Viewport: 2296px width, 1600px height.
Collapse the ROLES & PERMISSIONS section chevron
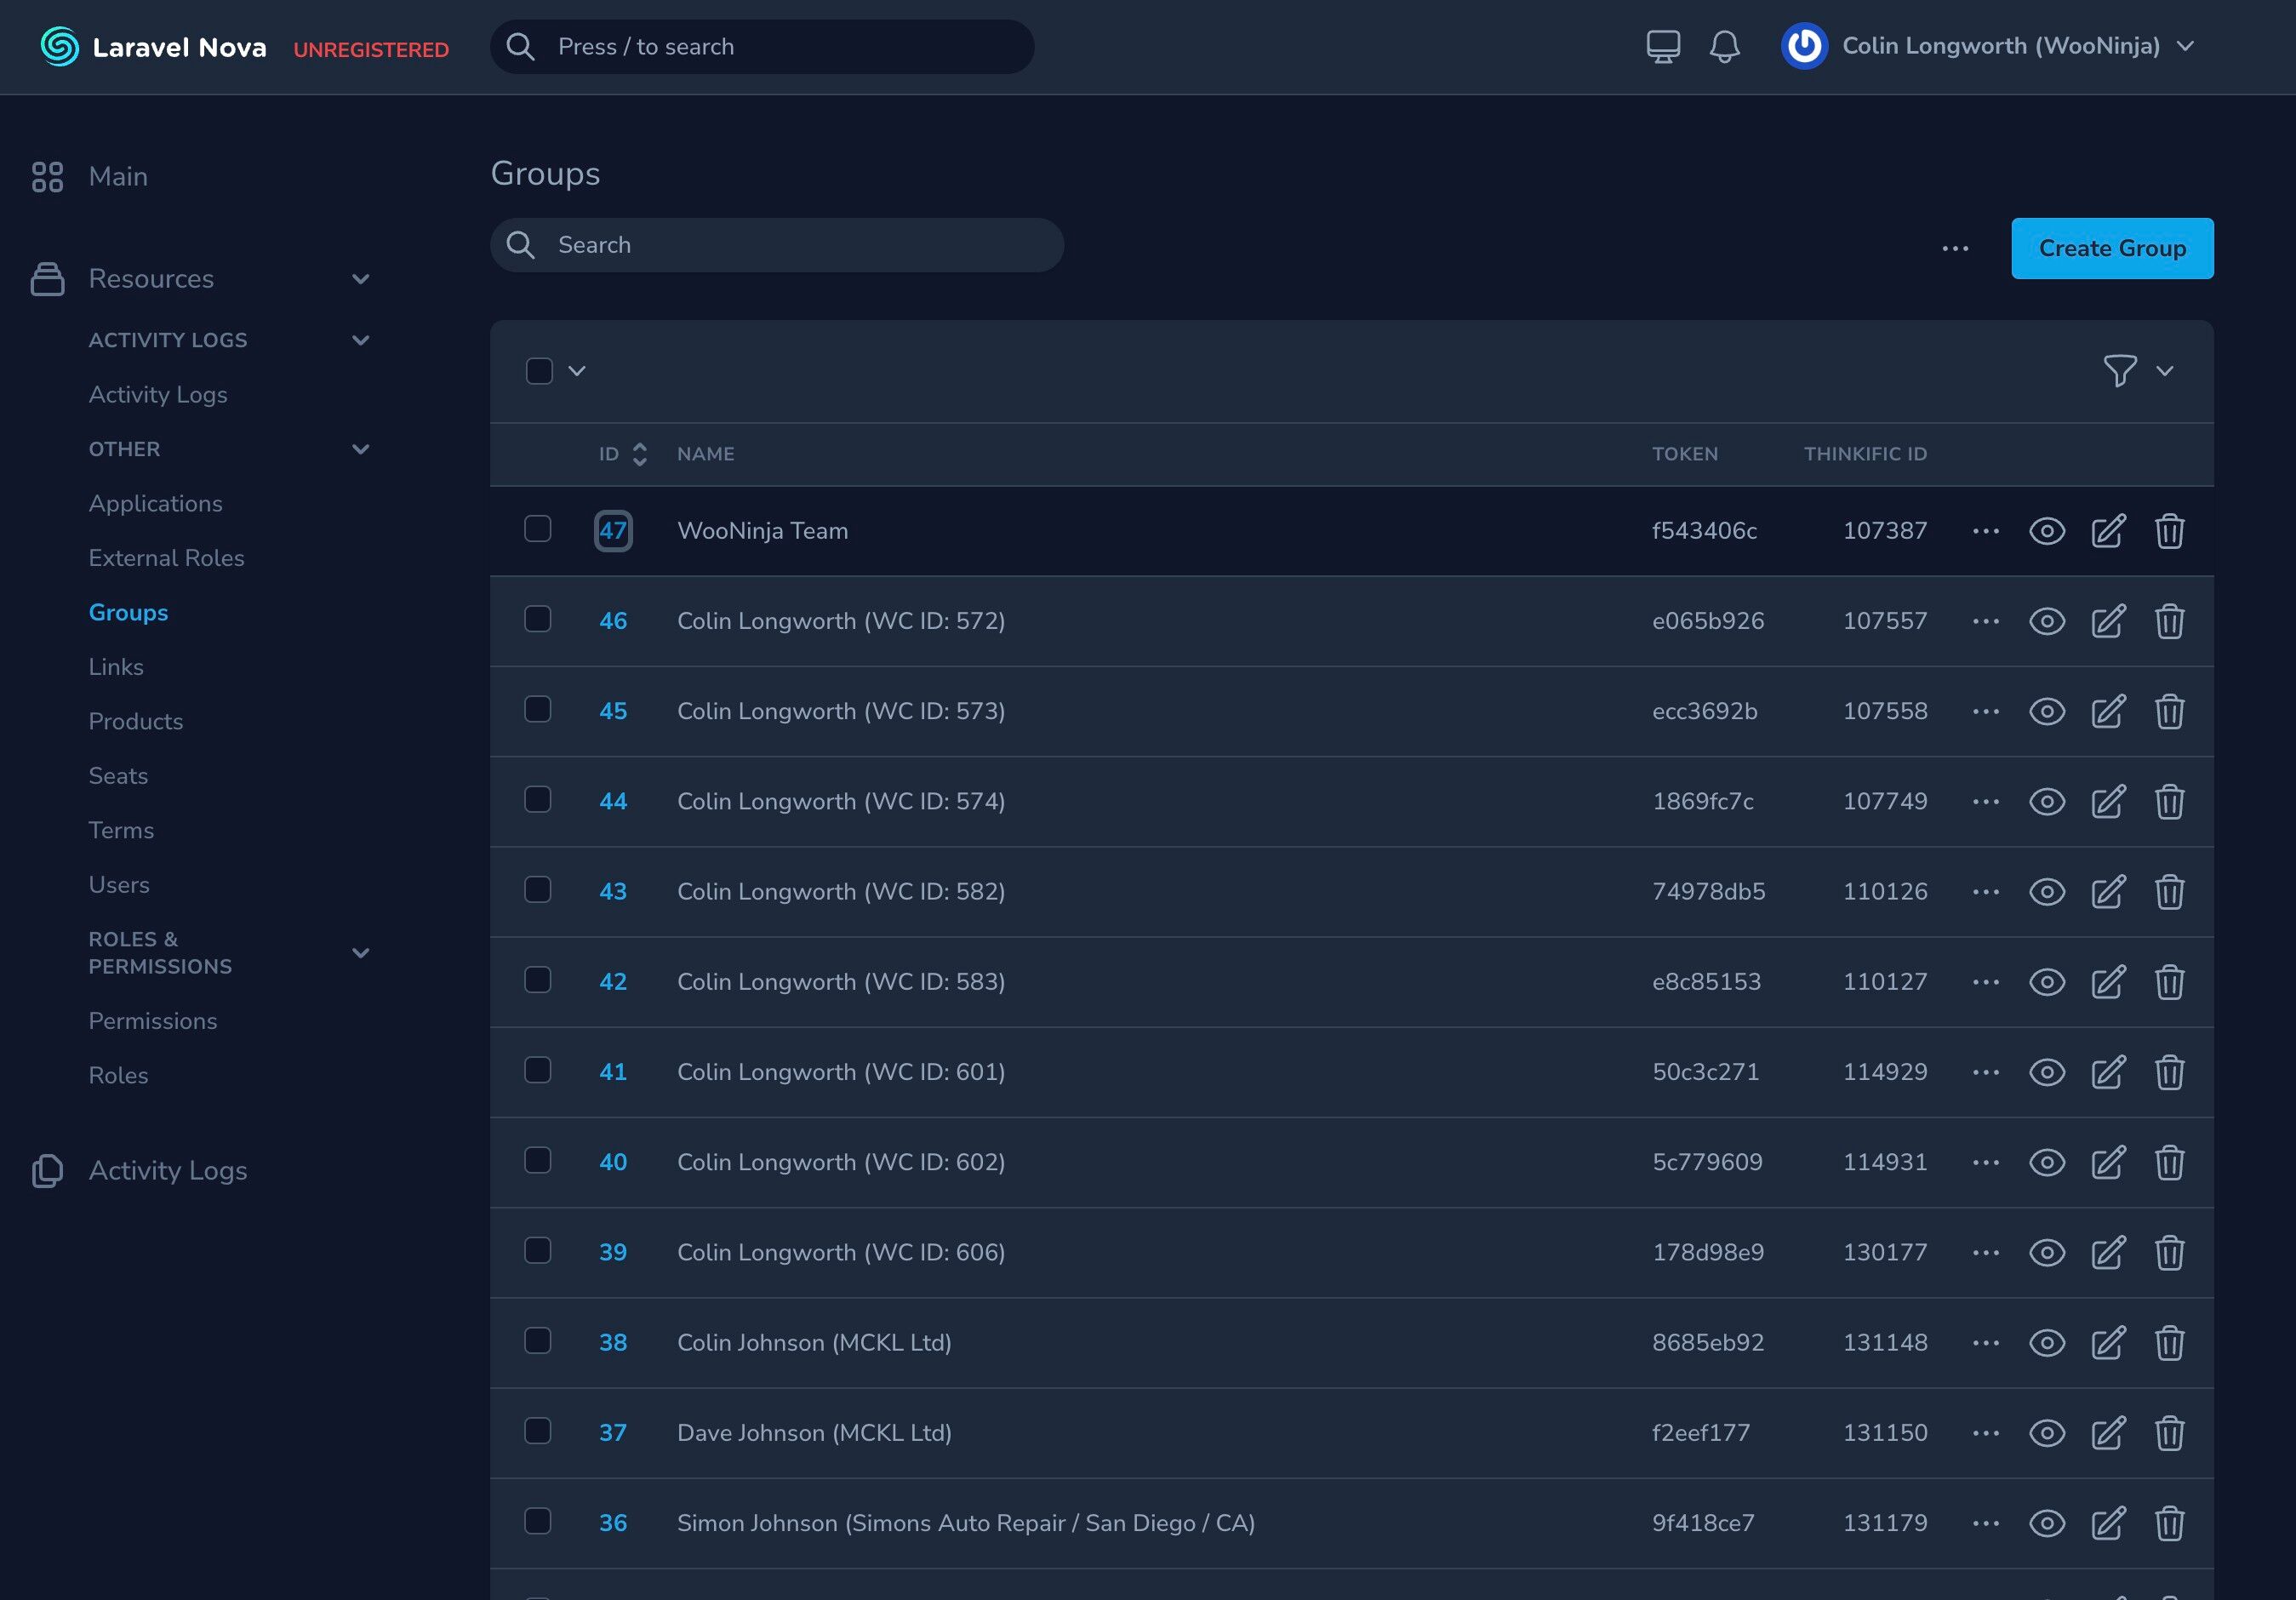tap(360, 953)
